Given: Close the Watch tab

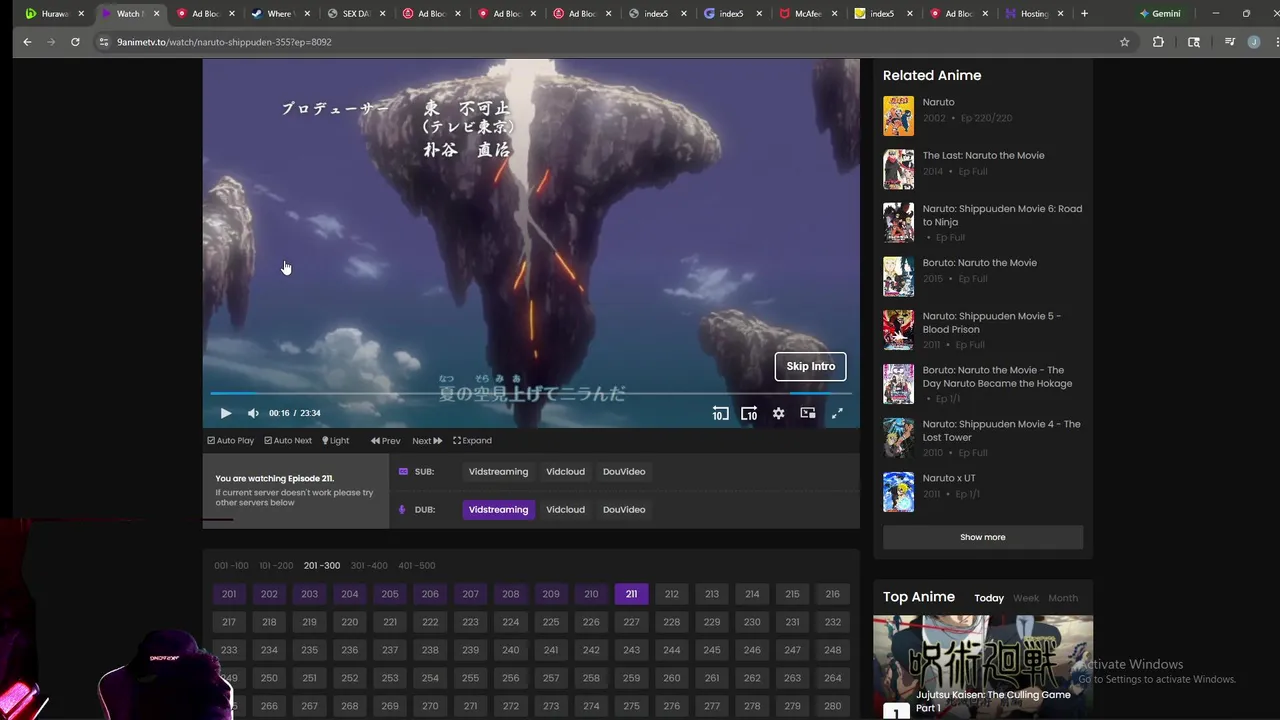Looking at the screenshot, I should tap(157, 14).
